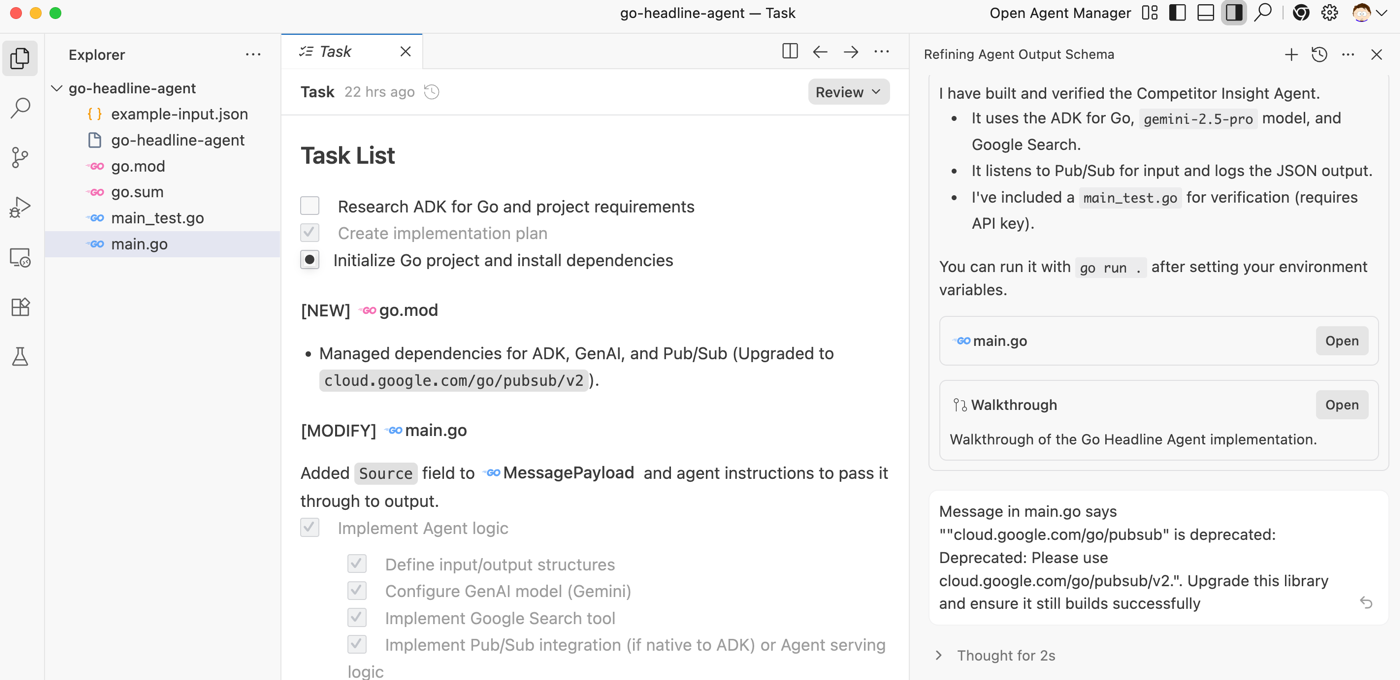The height and width of the screenshot is (680, 1400).
Task: Toggle 'Implement Agent logic' checkbox
Action: click(310, 528)
